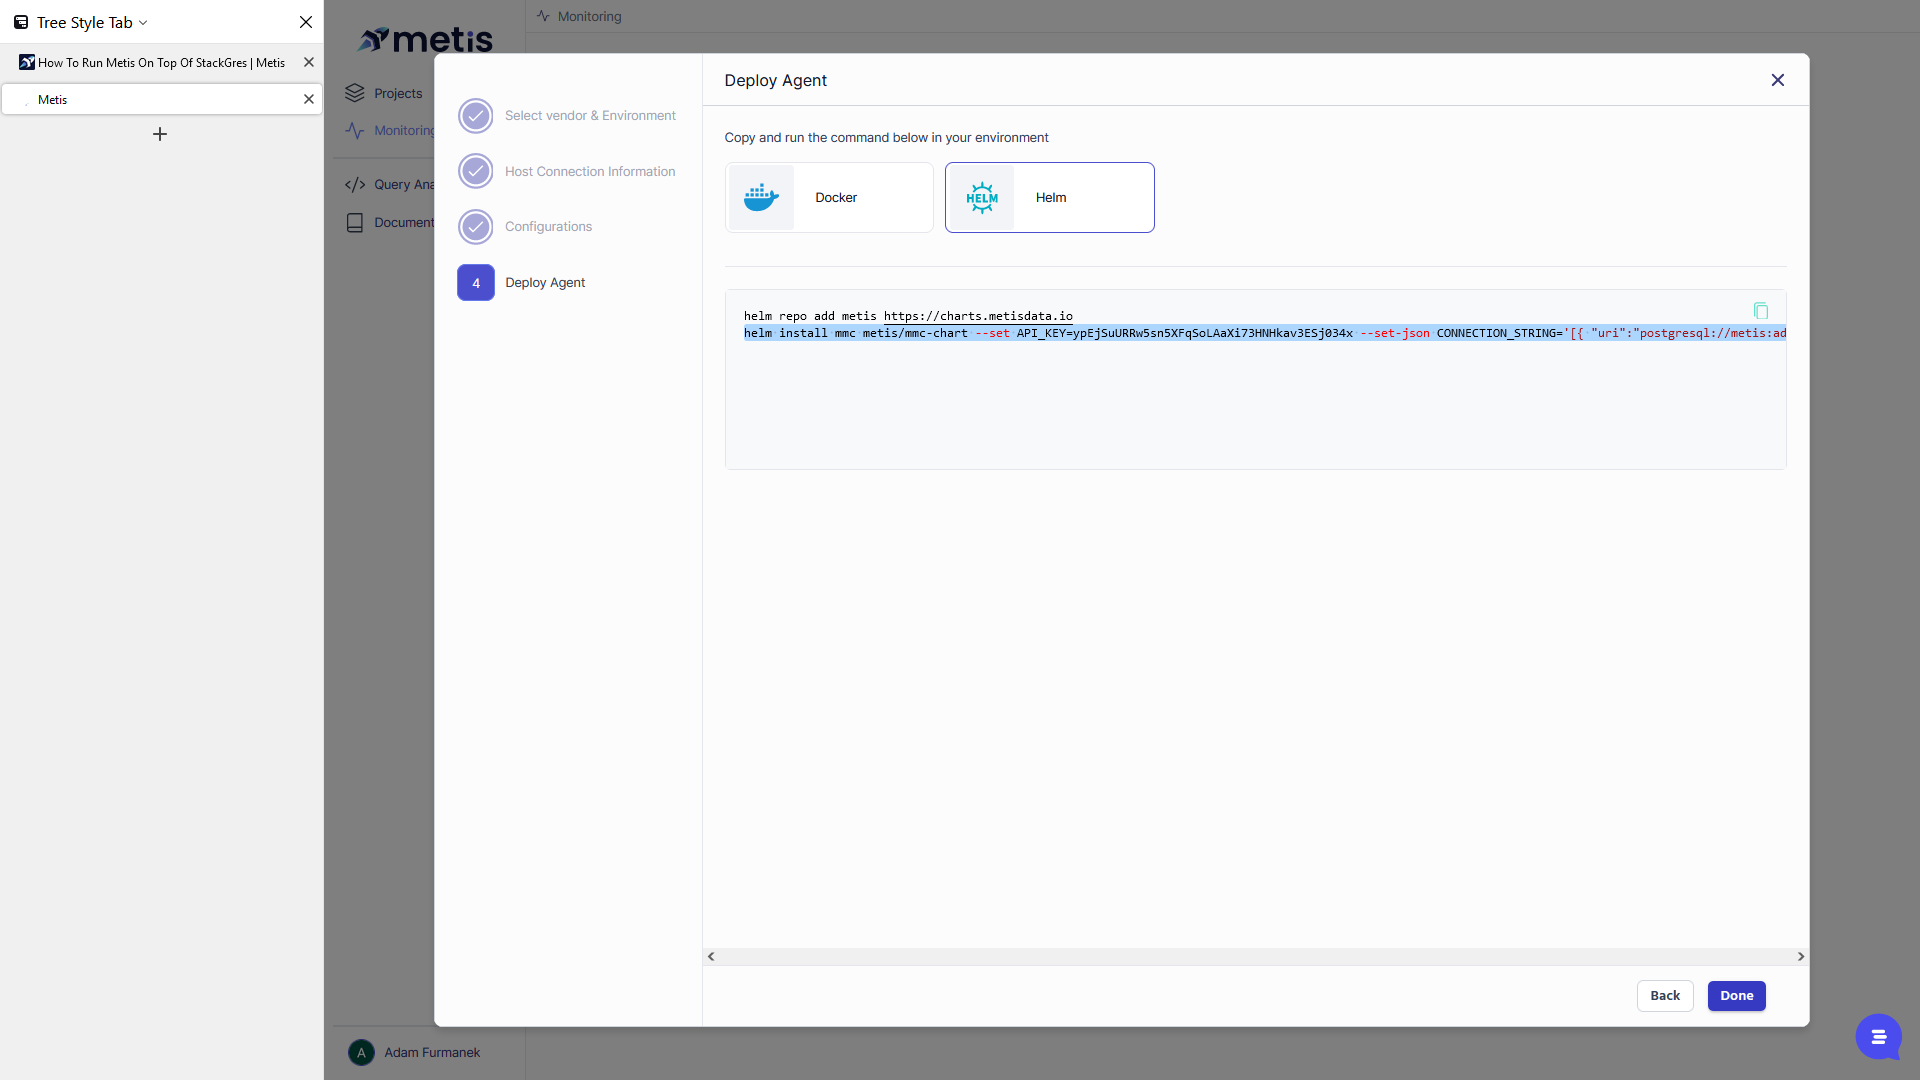The image size is (1920, 1080).
Task: Open Projects in Metis sidebar
Action: 398,94
